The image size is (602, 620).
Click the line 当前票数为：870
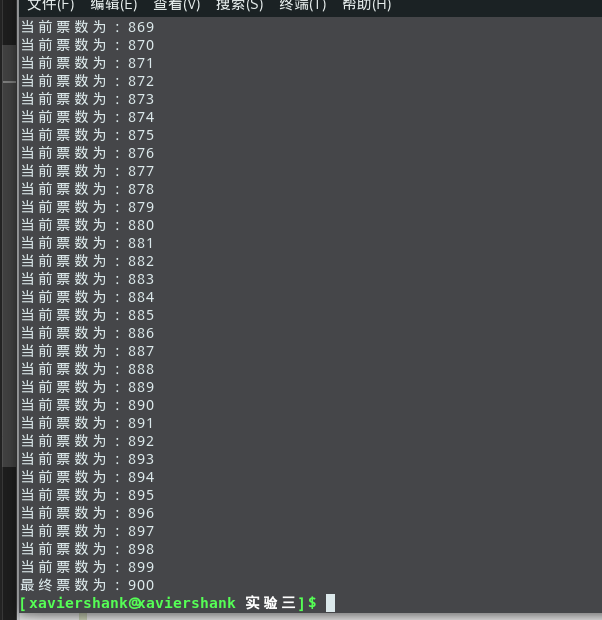point(87,45)
